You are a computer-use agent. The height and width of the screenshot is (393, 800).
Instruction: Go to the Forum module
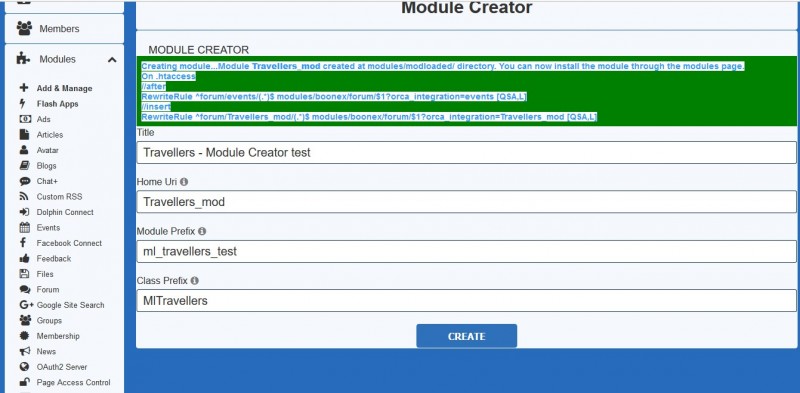(x=48, y=289)
